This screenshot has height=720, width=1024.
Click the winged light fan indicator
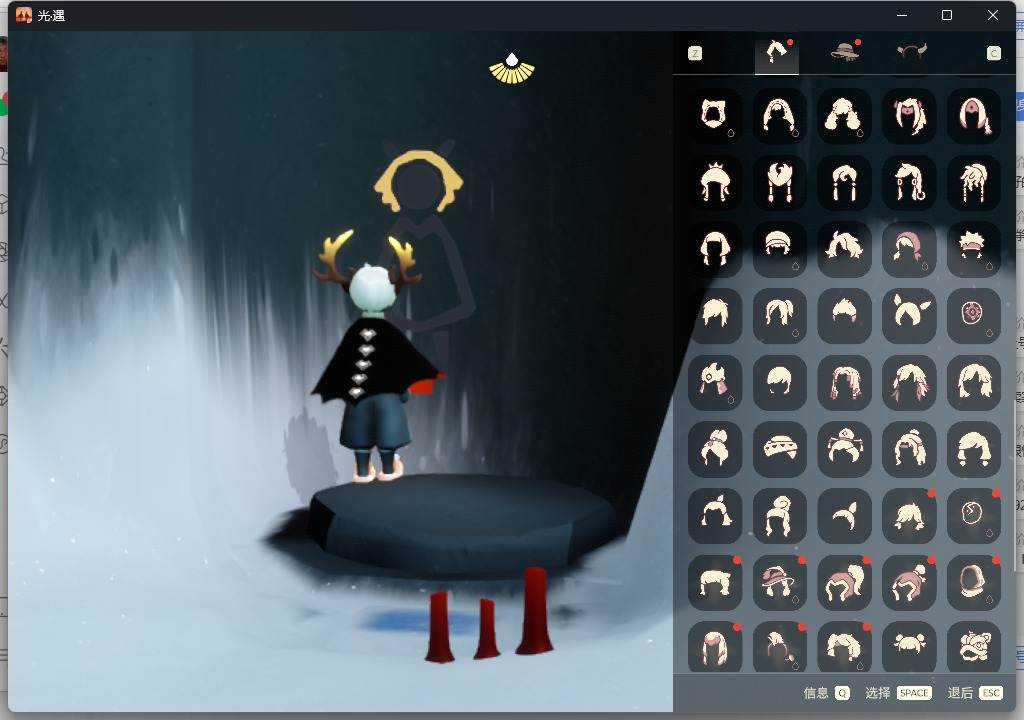coord(512,68)
